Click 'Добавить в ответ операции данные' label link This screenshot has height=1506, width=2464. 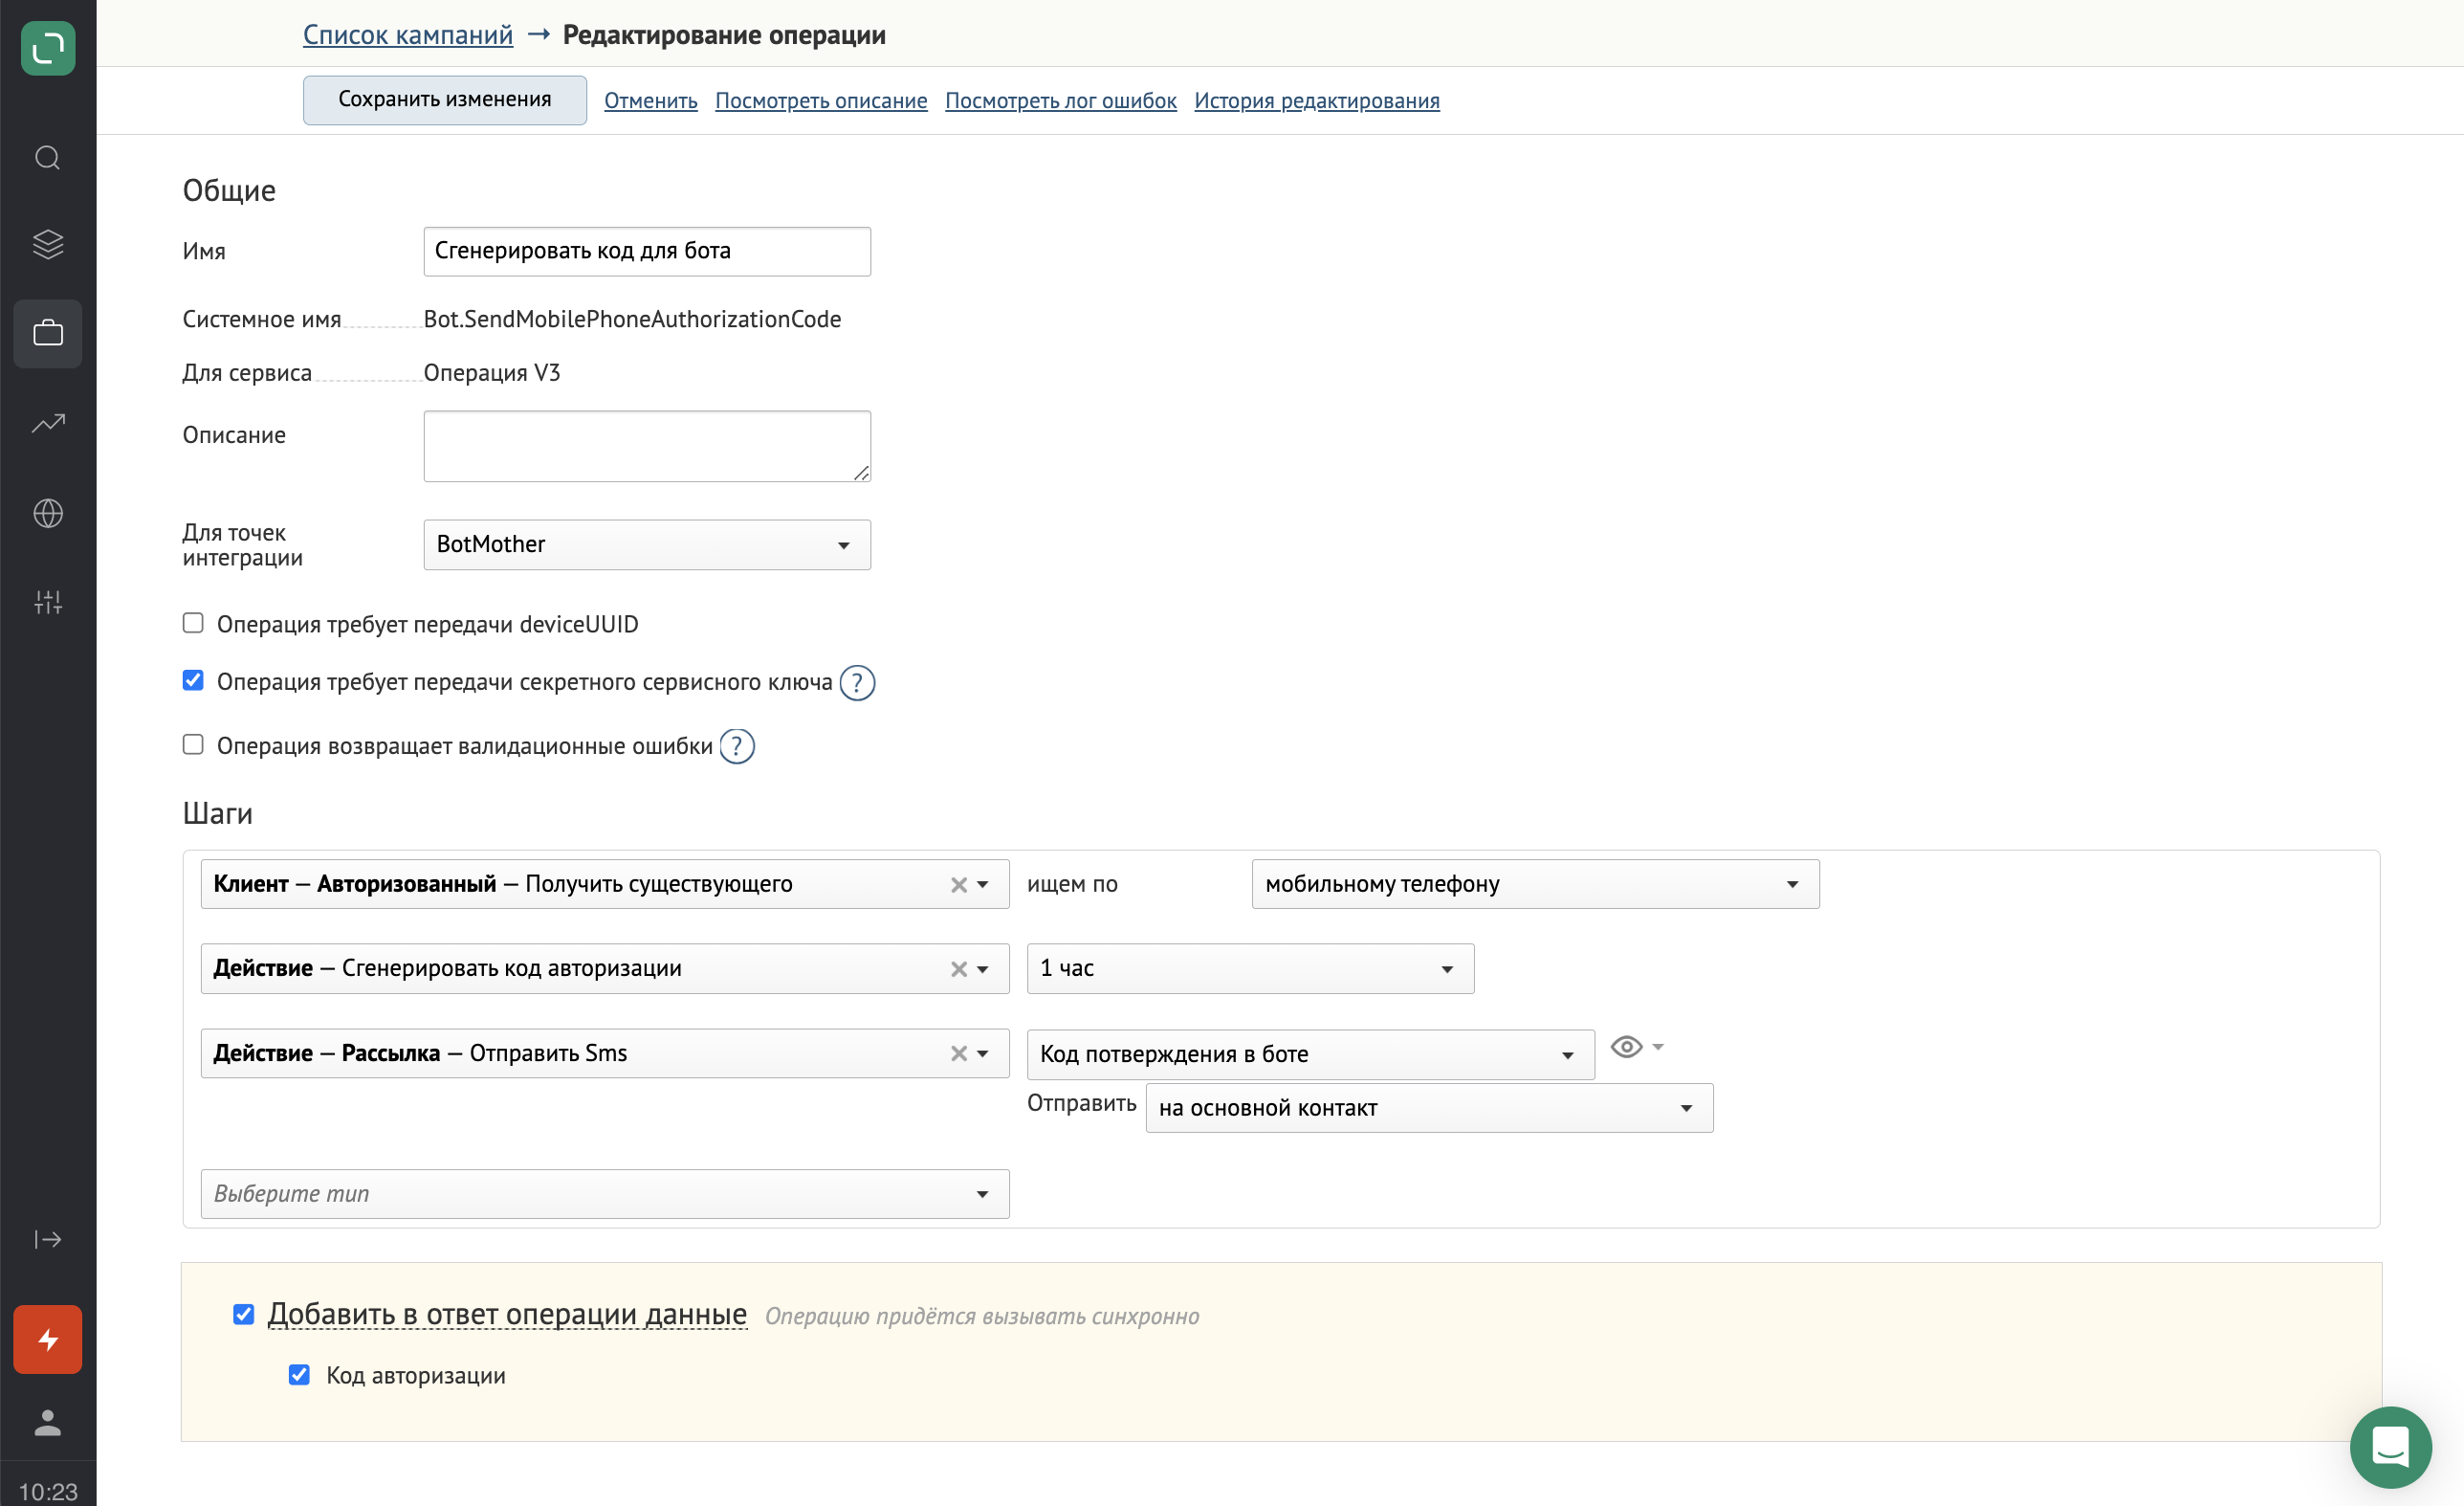tap(507, 1315)
